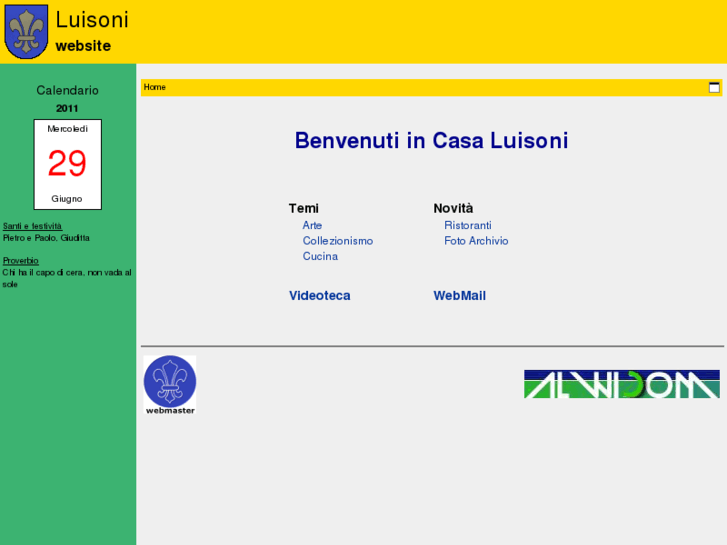Click 'Benvenuti in Casa Luisoni' heading

(x=431, y=141)
